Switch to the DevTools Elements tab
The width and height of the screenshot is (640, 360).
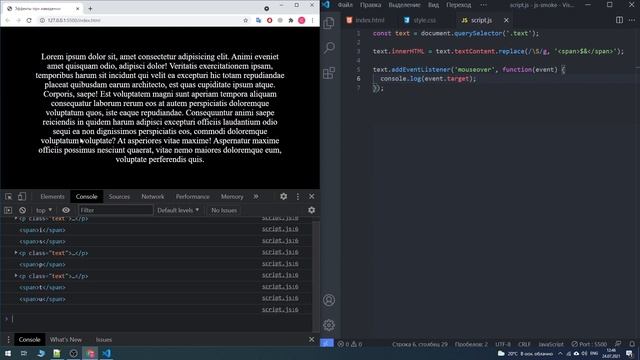(52, 197)
